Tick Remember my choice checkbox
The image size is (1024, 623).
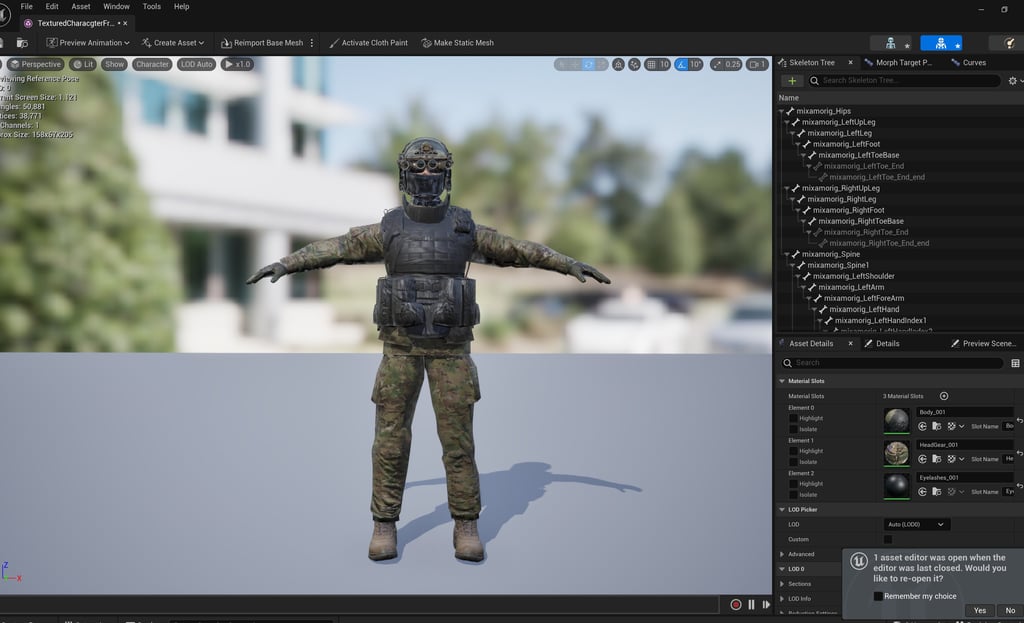pos(878,596)
